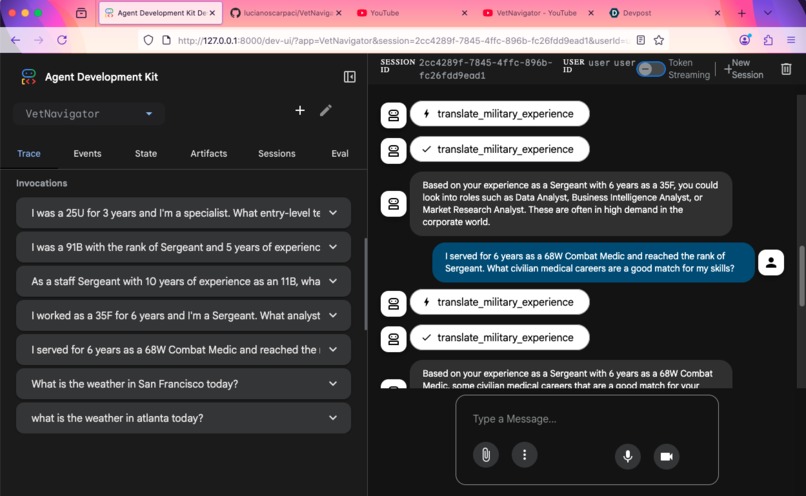
Task: Open first translate_military_experience checkmark response chip
Action: (500, 149)
